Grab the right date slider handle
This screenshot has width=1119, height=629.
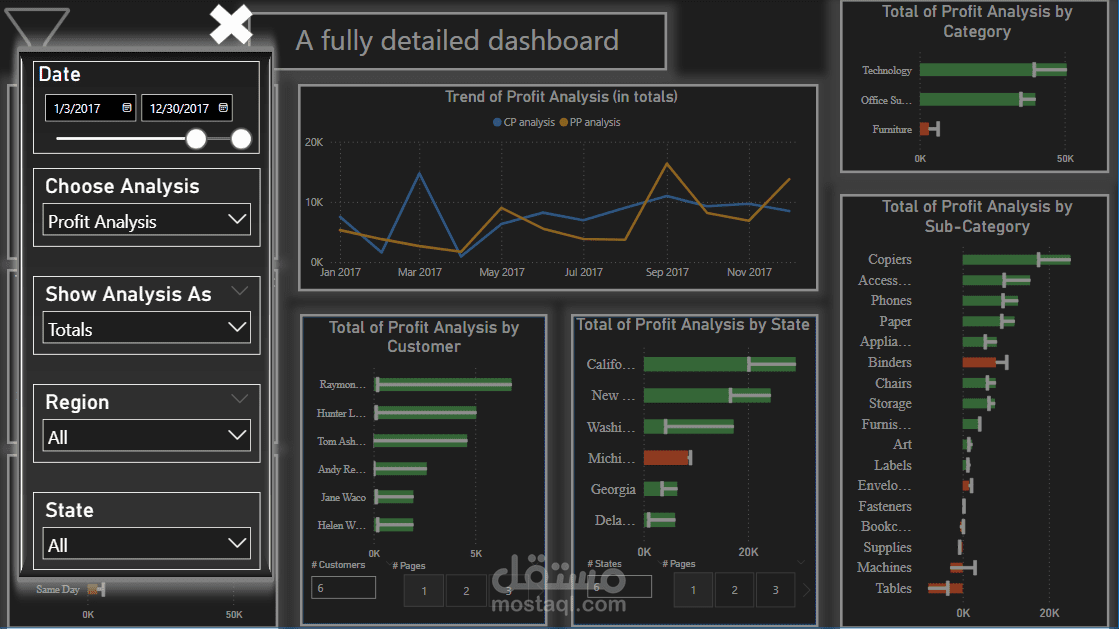[241, 139]
